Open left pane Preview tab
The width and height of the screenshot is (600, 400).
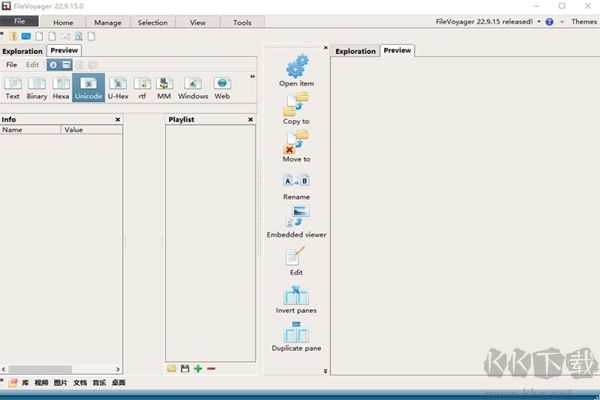click(64, 51)
